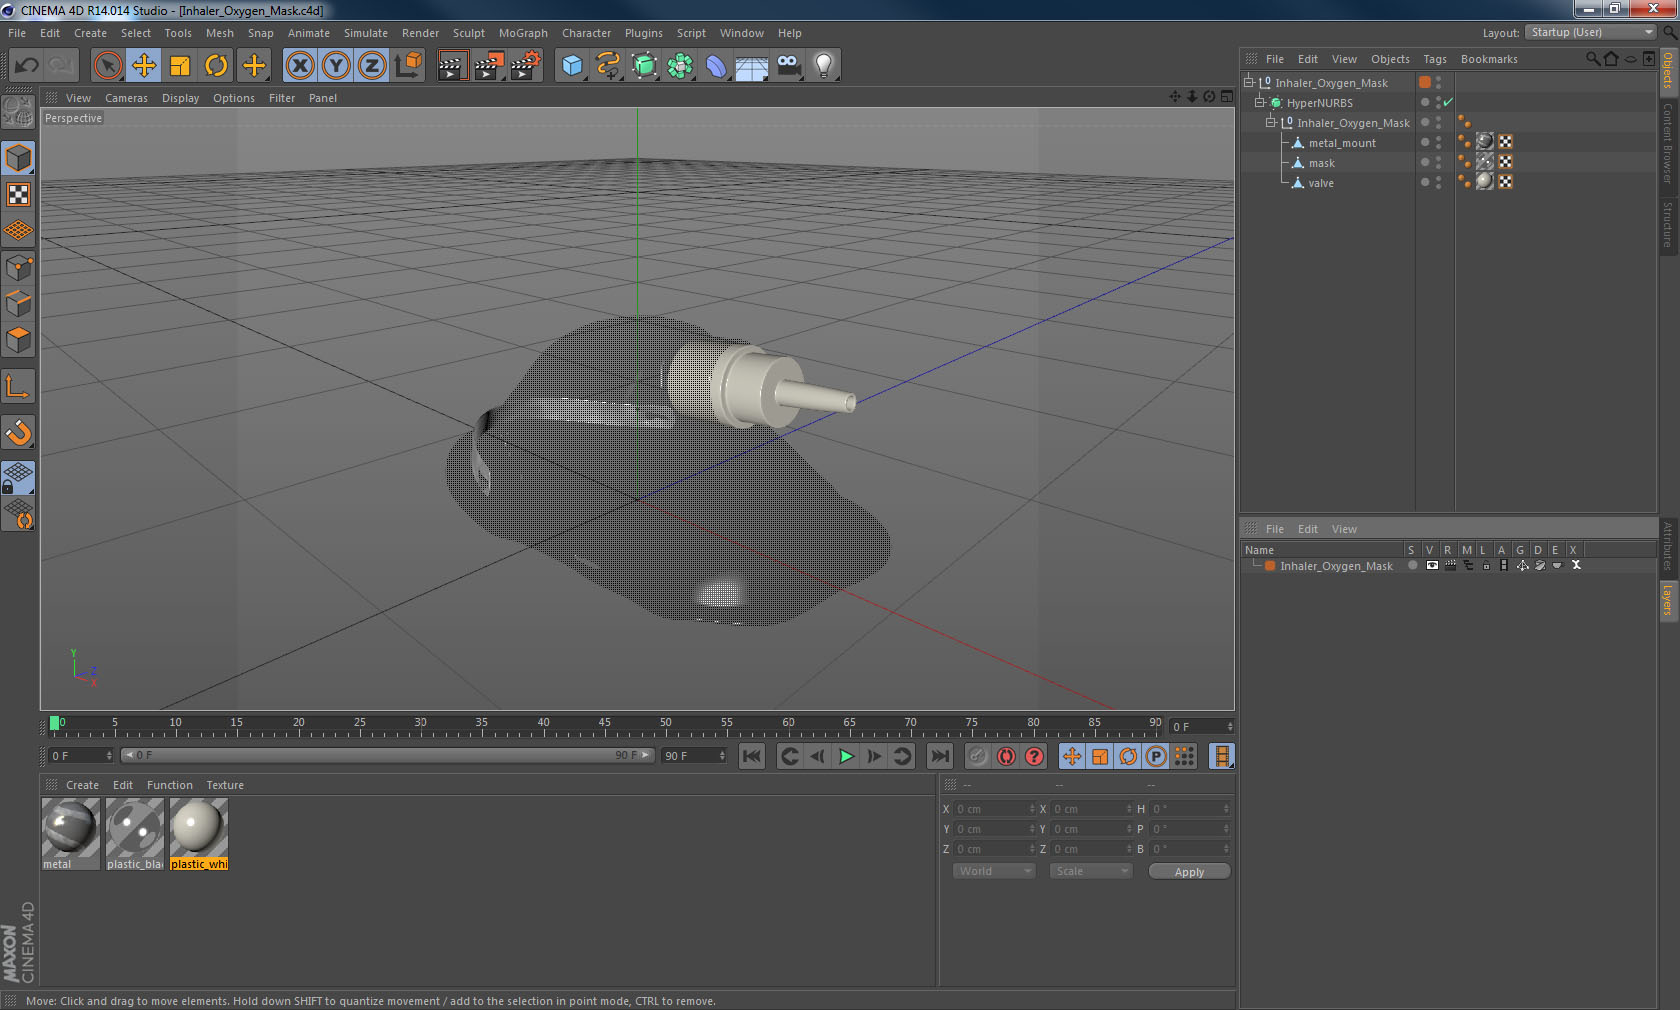
Task: Open Object Manager Tags menu
Action: (x=1435, y=59)
